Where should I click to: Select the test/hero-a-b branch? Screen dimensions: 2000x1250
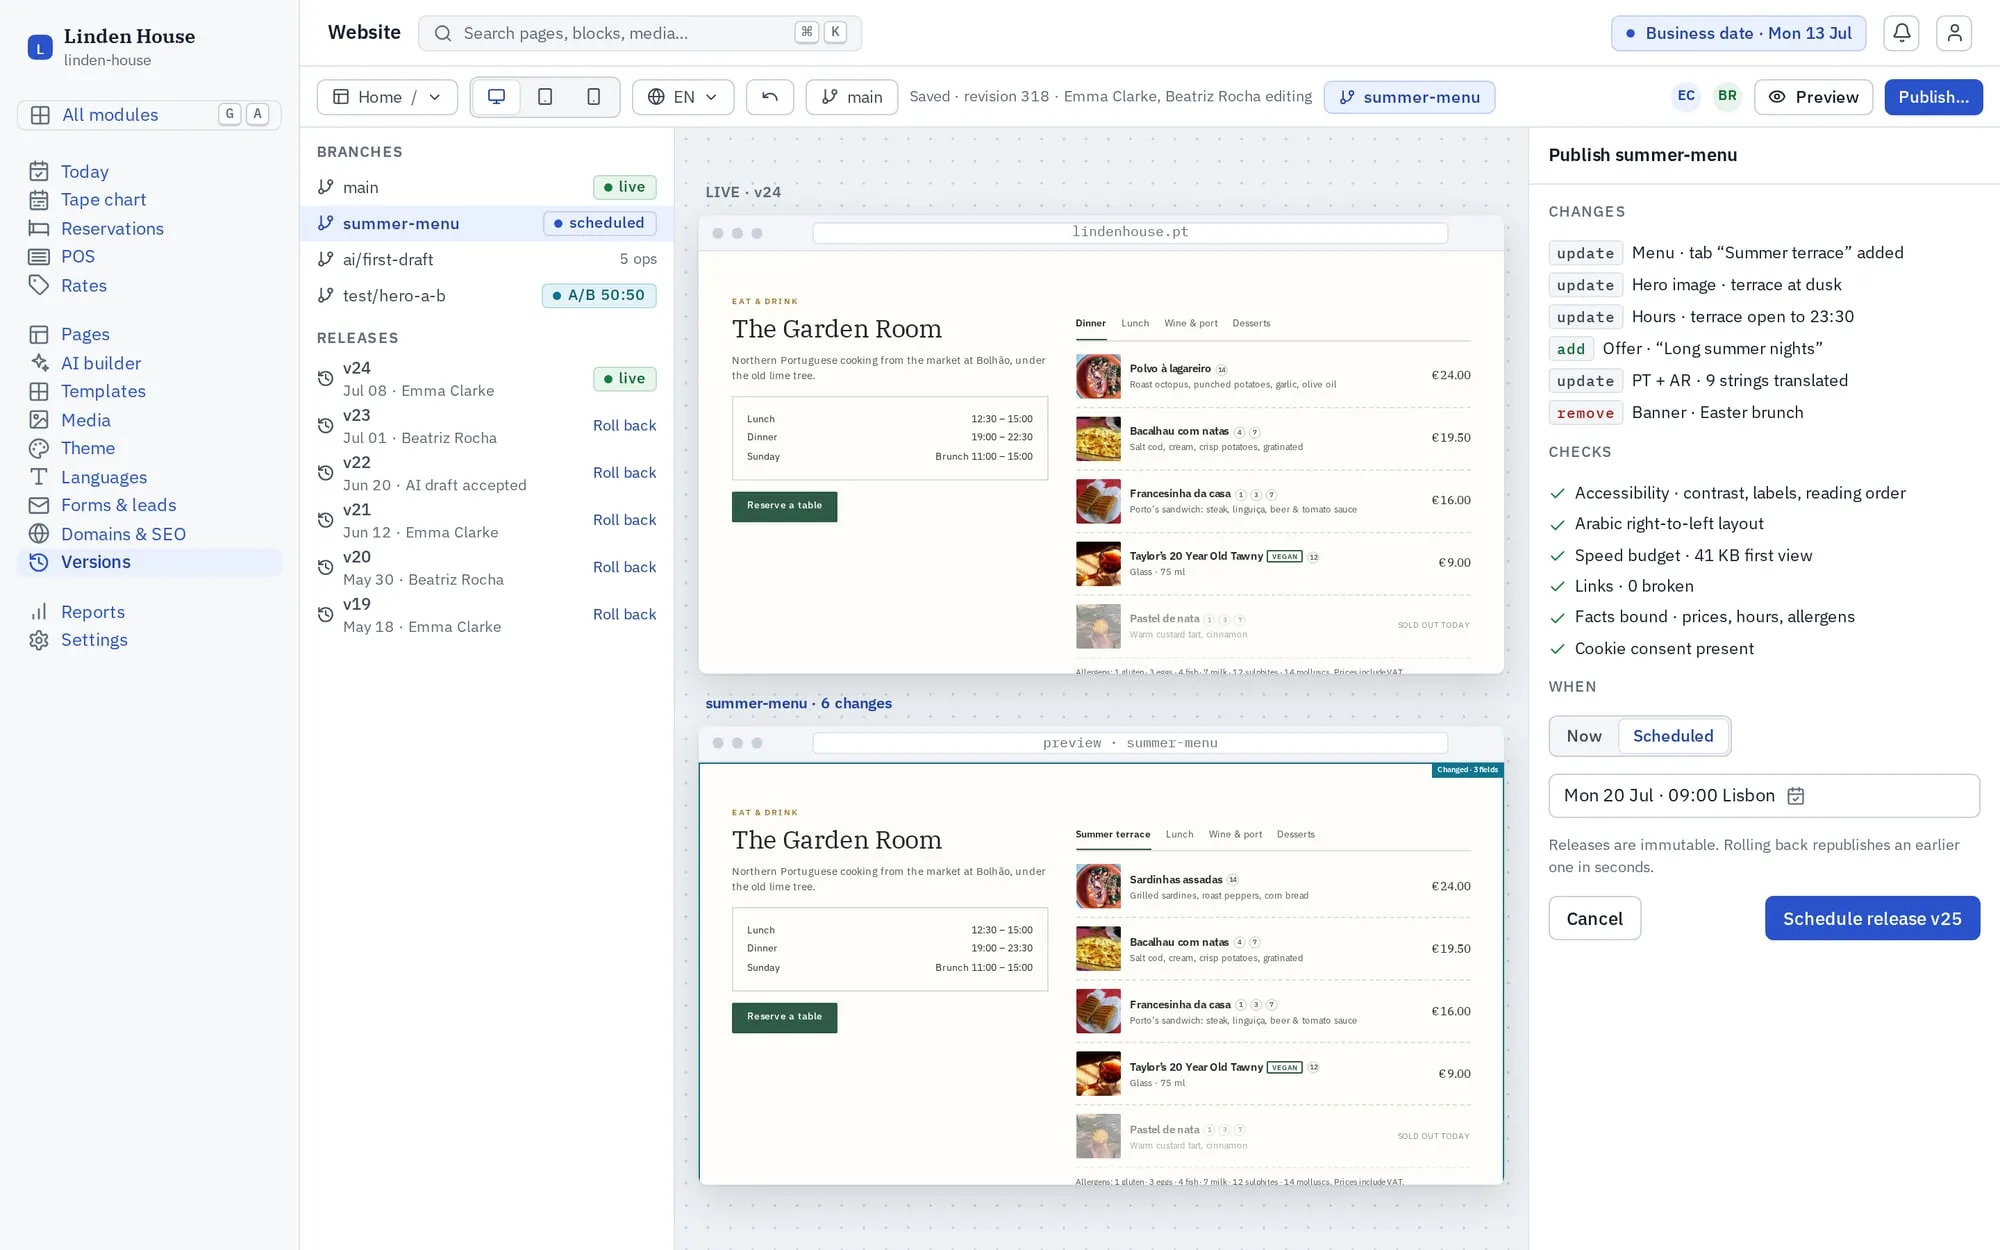(x=487, y=296)
